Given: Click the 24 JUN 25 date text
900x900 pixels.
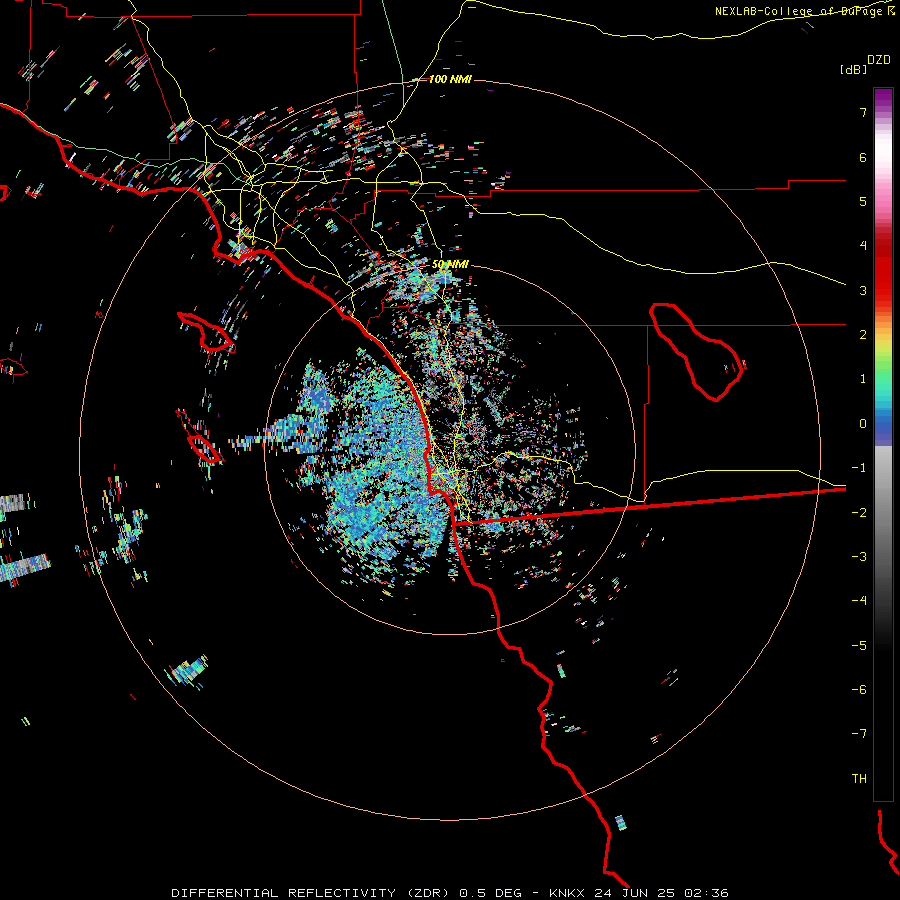Looking at the screenshot, I should point(636,893).
